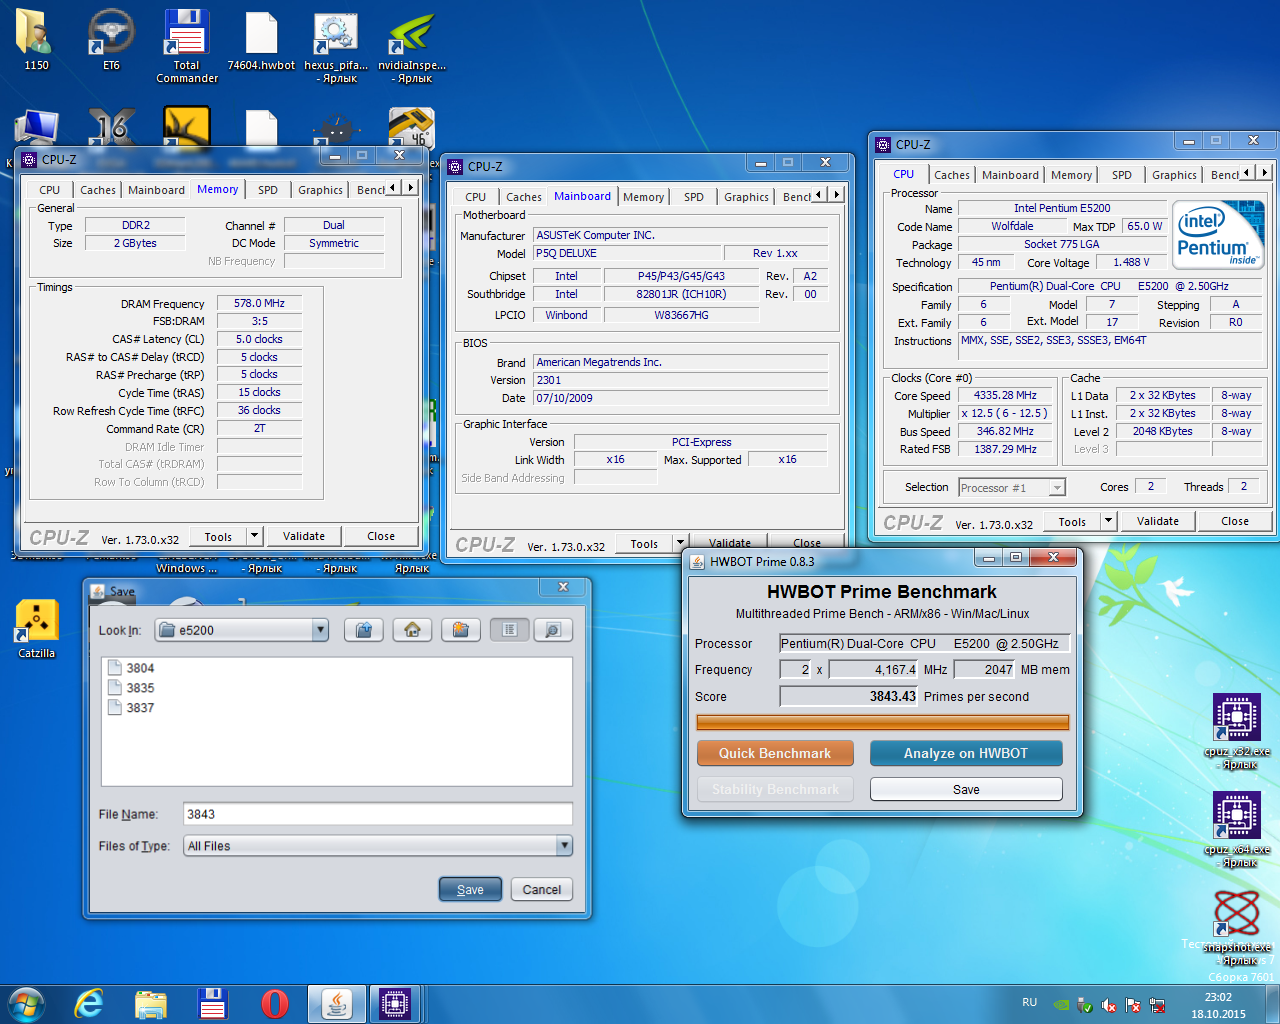Click the Score value 3843.43
The width and height of the screenshot is (1280, 1024).
(849, 696)
